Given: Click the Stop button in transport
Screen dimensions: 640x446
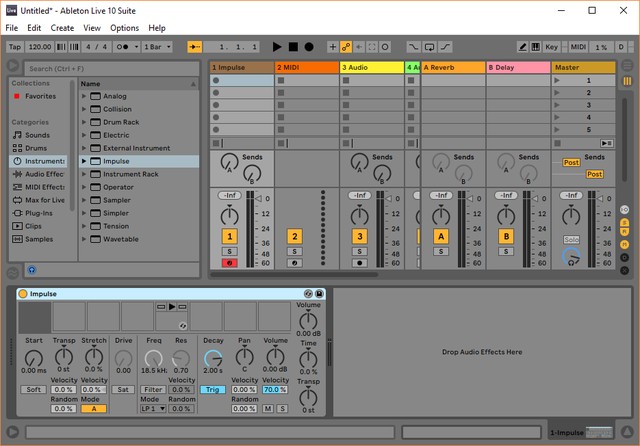Looking at the screenshot, I should tap(293, 47).
